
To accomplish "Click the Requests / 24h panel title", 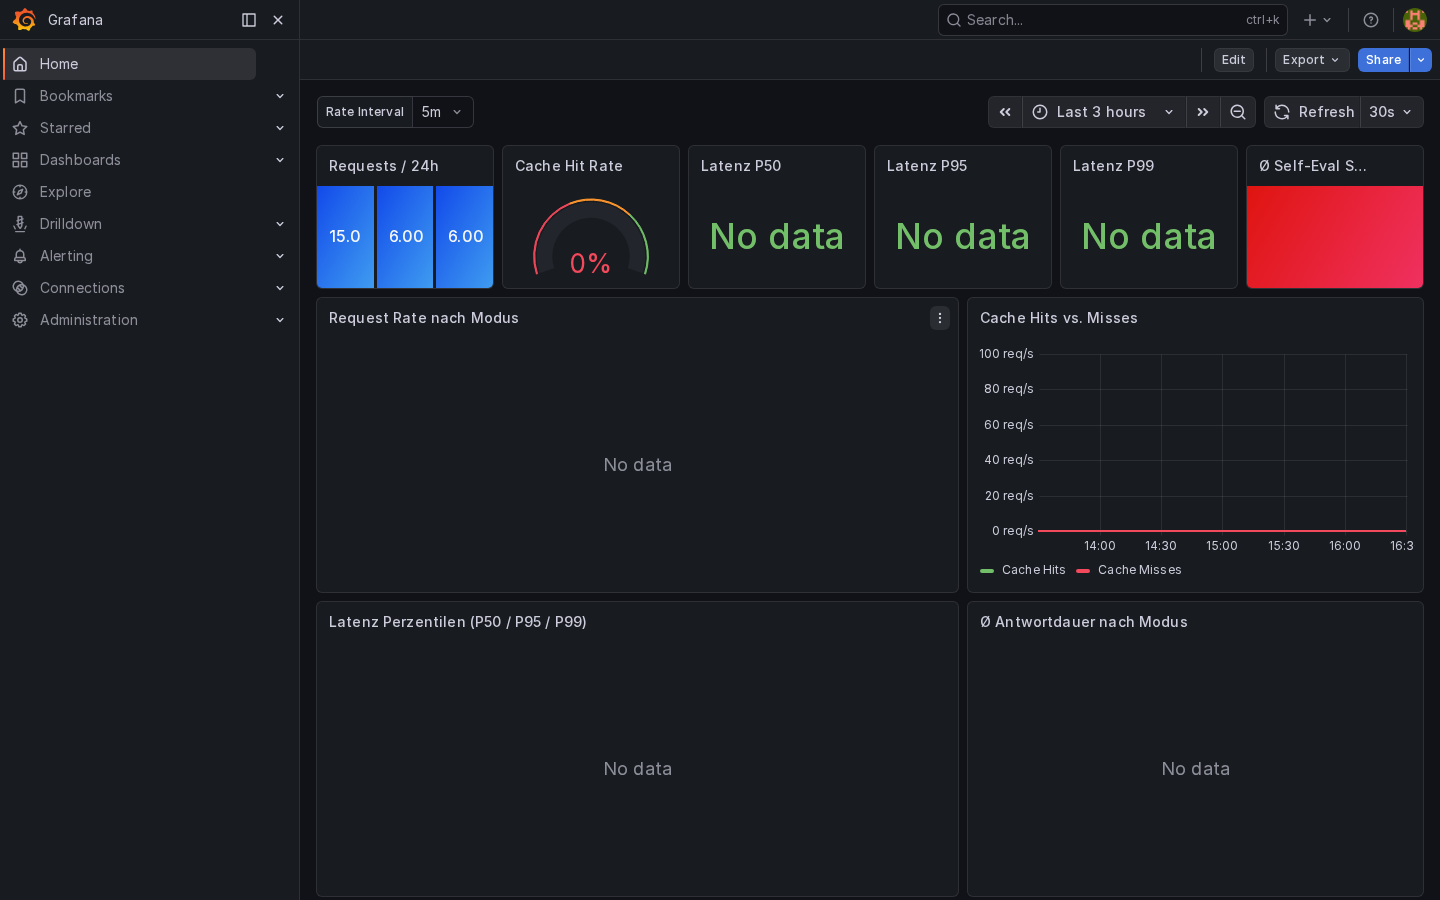I will (x=384, y=166).
